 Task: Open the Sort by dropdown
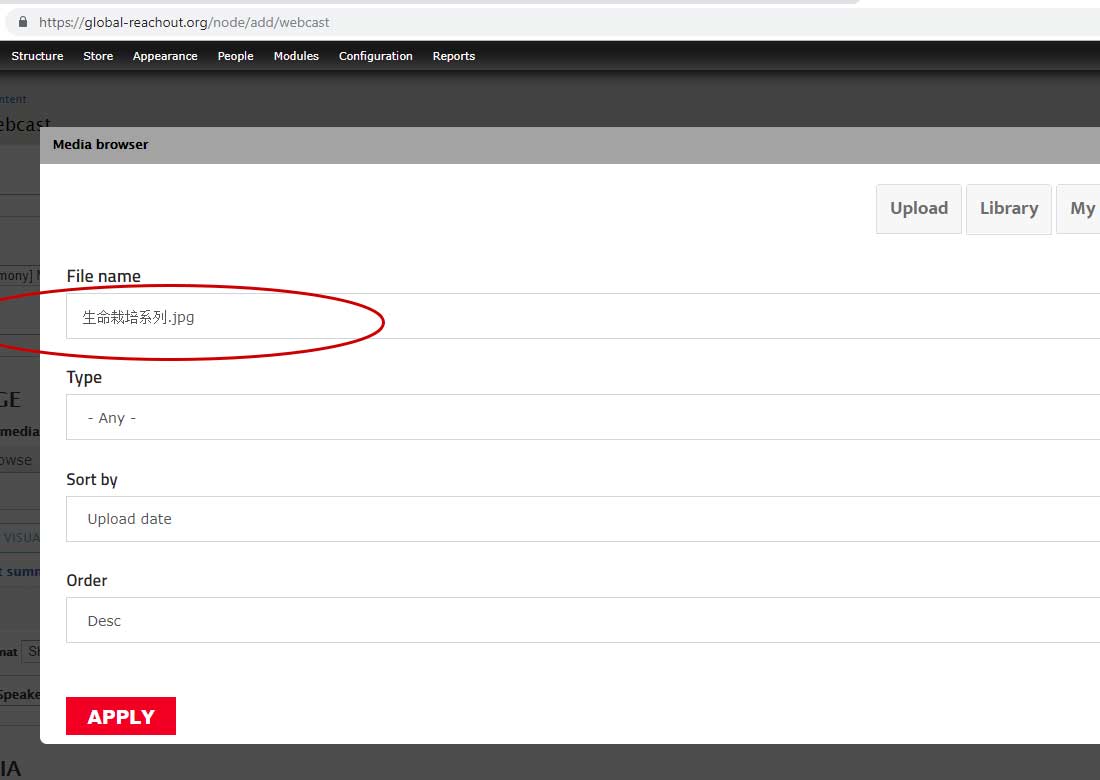[x=583, y=519]
